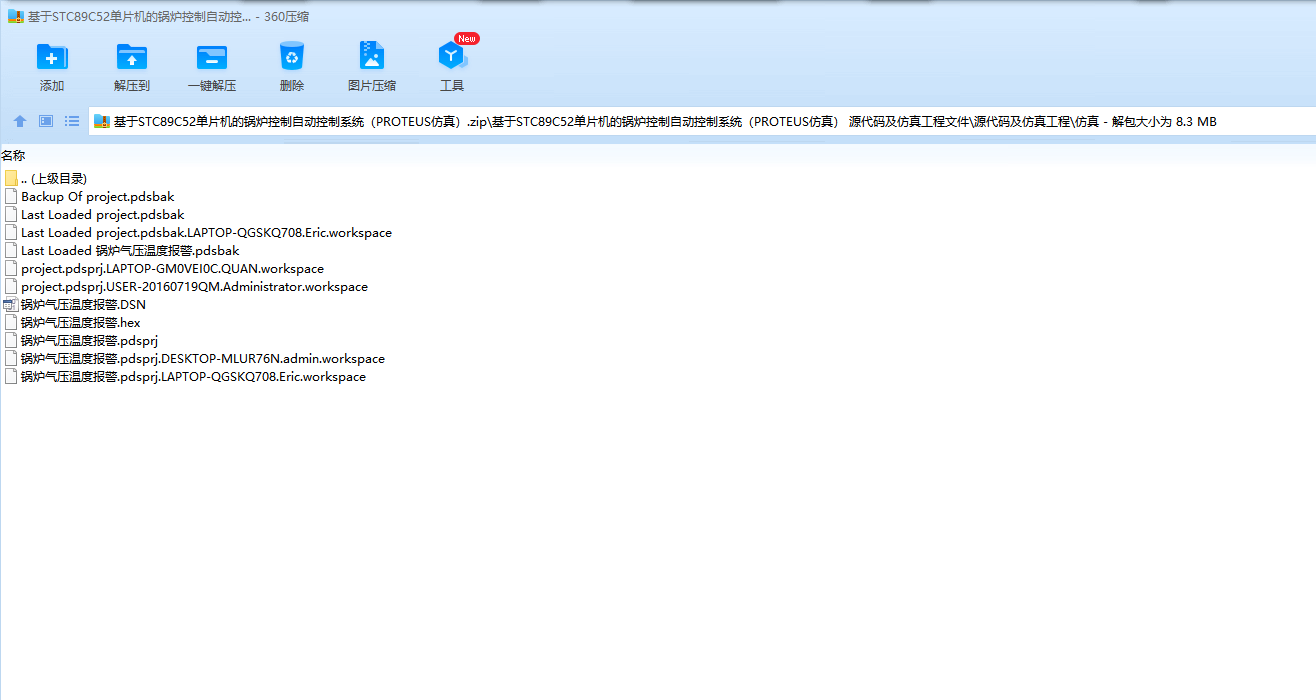The width and height of the screenshot is (1316, 700).
Task: Click the archive path address field
Action: coord(701,122)
